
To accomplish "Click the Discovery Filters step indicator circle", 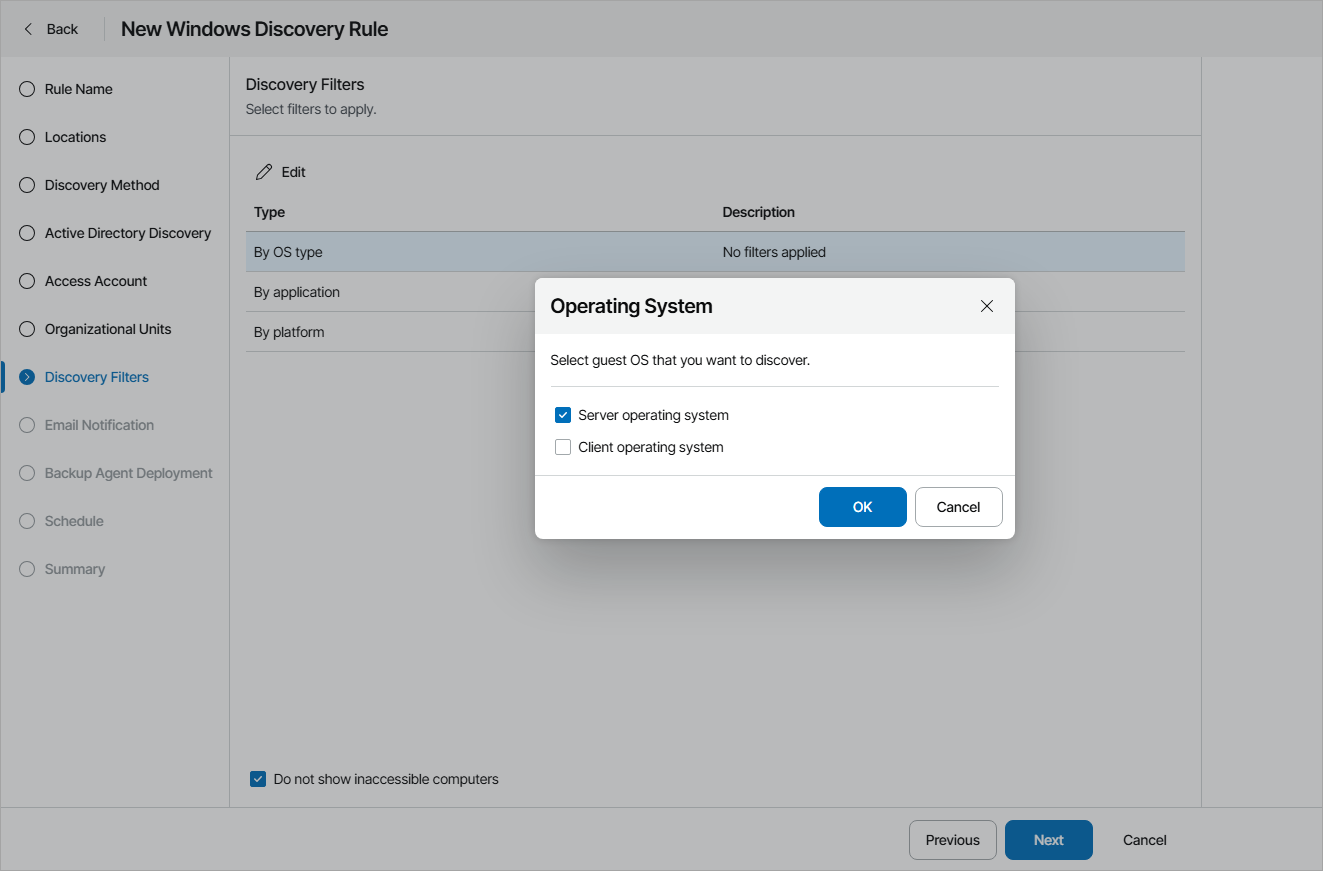I will pos(26,377).
